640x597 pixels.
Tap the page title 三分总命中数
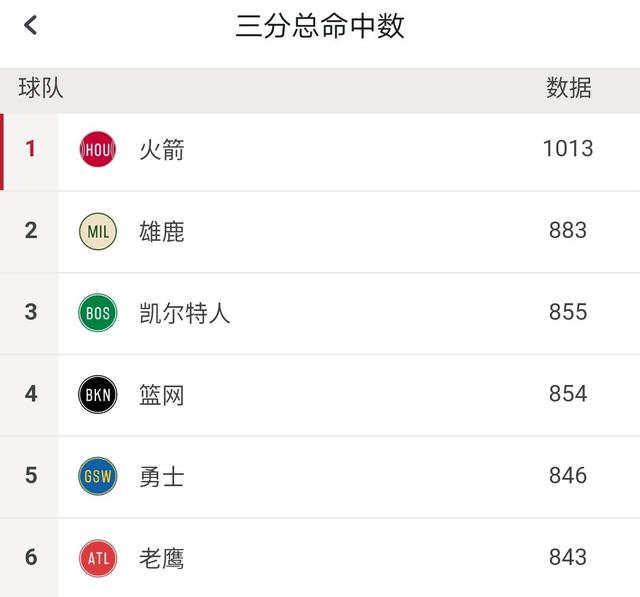coord(320,26)
